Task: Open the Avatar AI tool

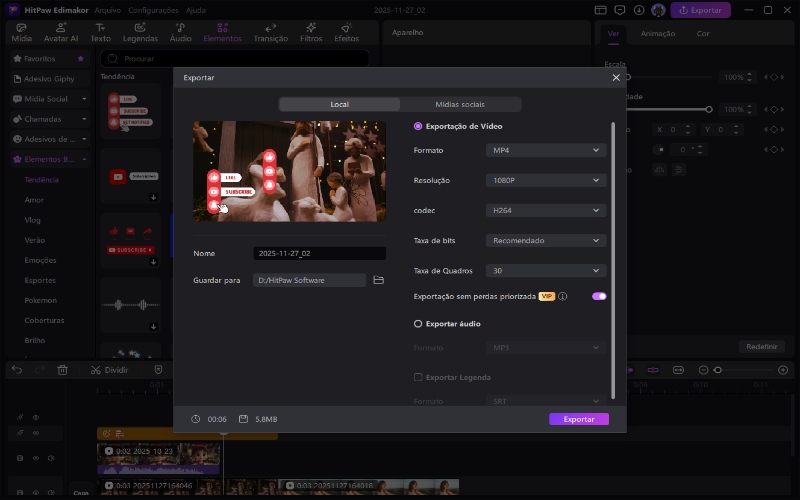Action: coord(60,32)
